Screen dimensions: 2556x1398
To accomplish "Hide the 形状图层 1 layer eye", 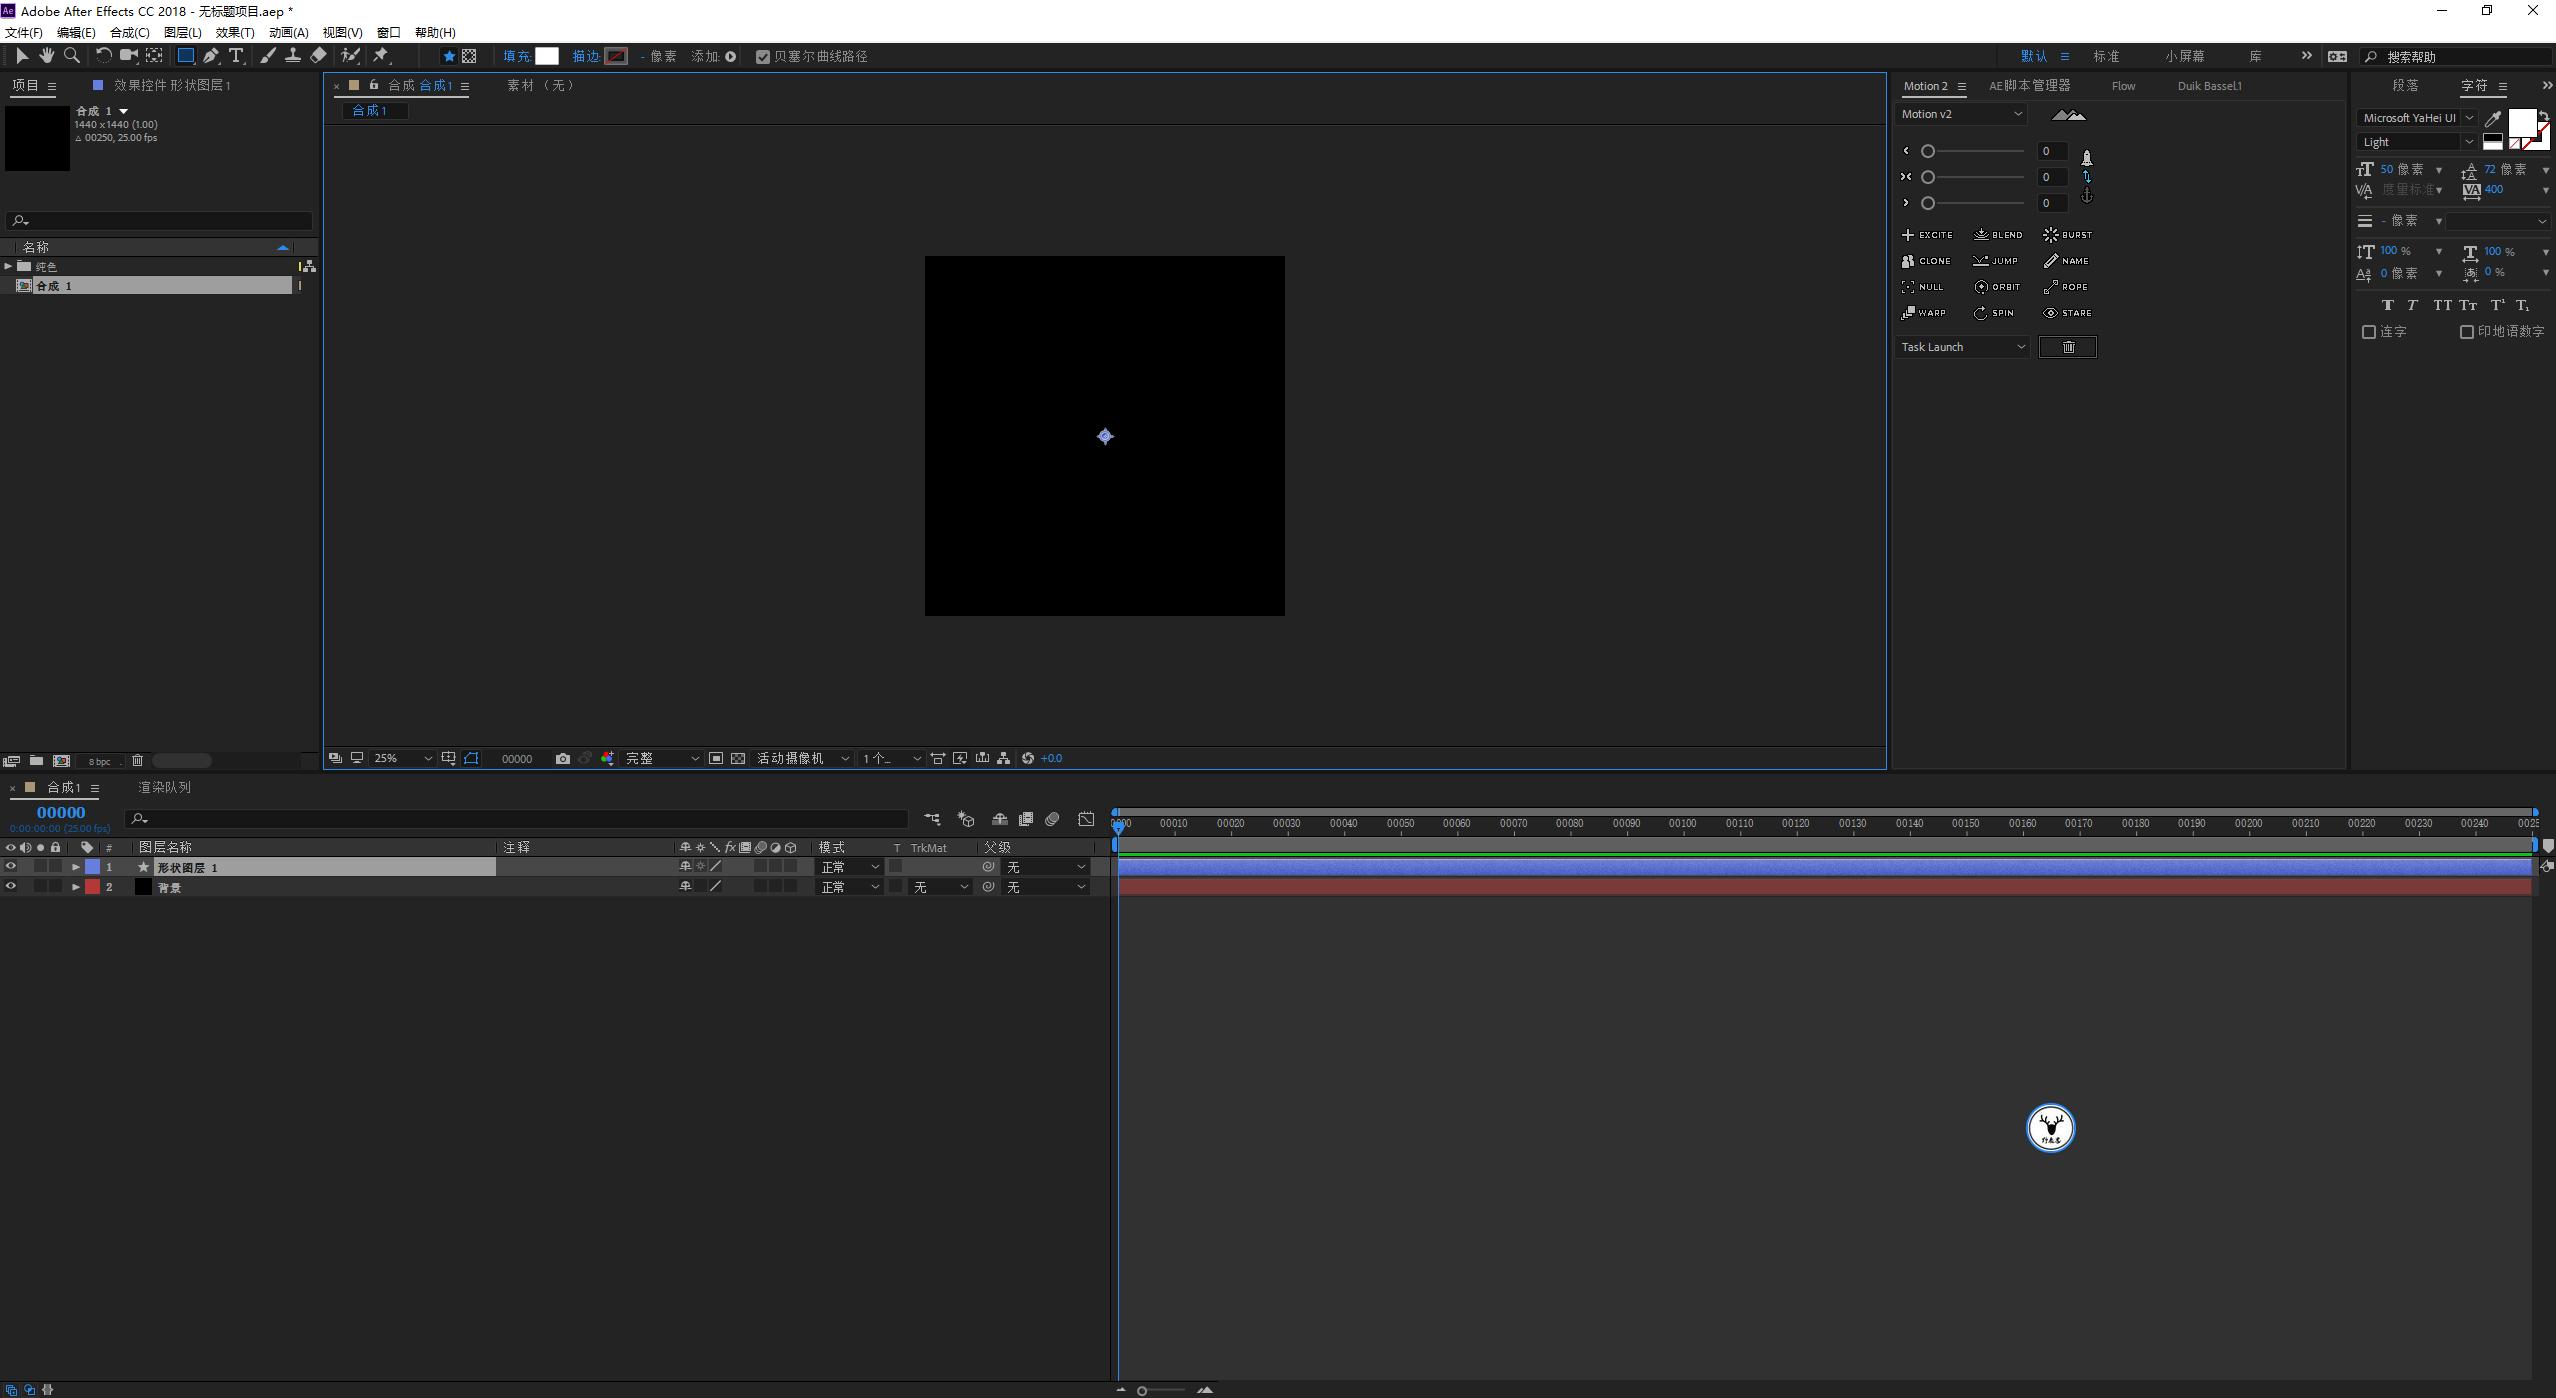I will pos(11,867).
